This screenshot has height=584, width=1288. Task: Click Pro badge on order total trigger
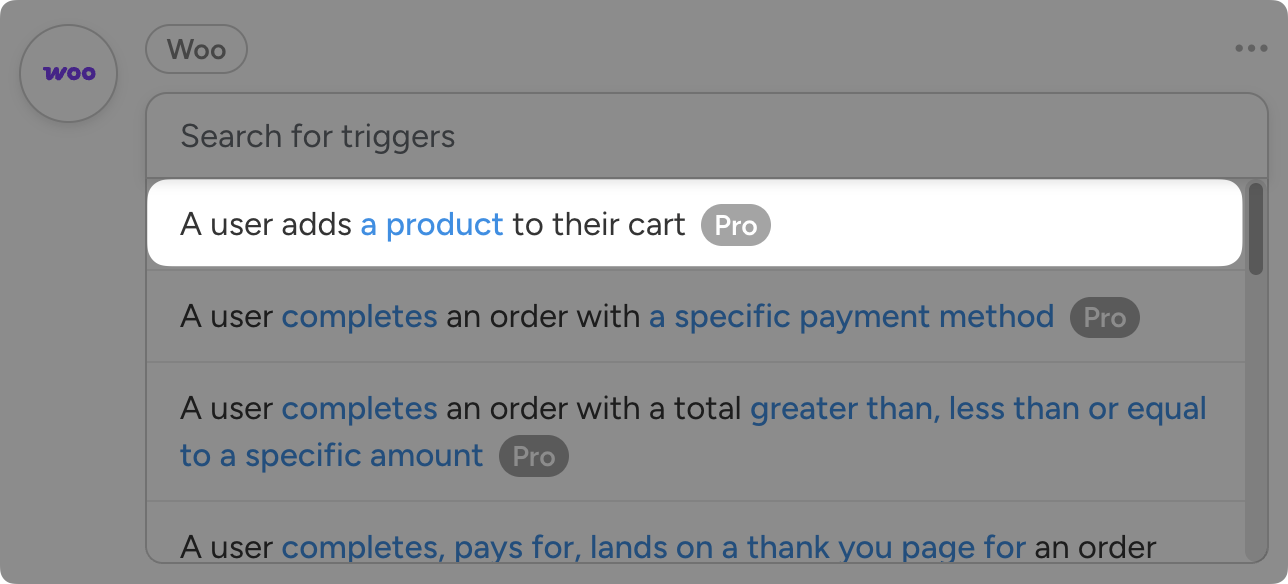coord(533,456)
